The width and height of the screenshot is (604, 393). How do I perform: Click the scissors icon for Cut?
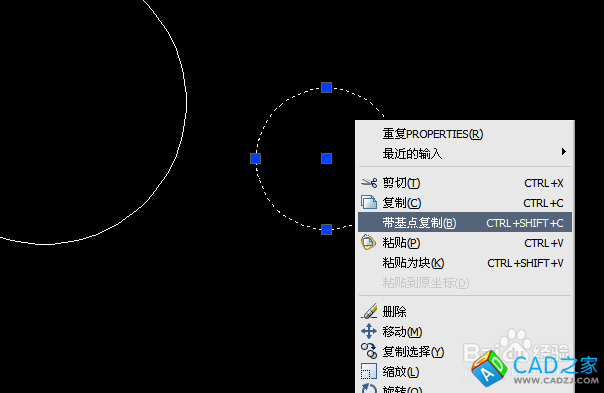tap(369, 183)
